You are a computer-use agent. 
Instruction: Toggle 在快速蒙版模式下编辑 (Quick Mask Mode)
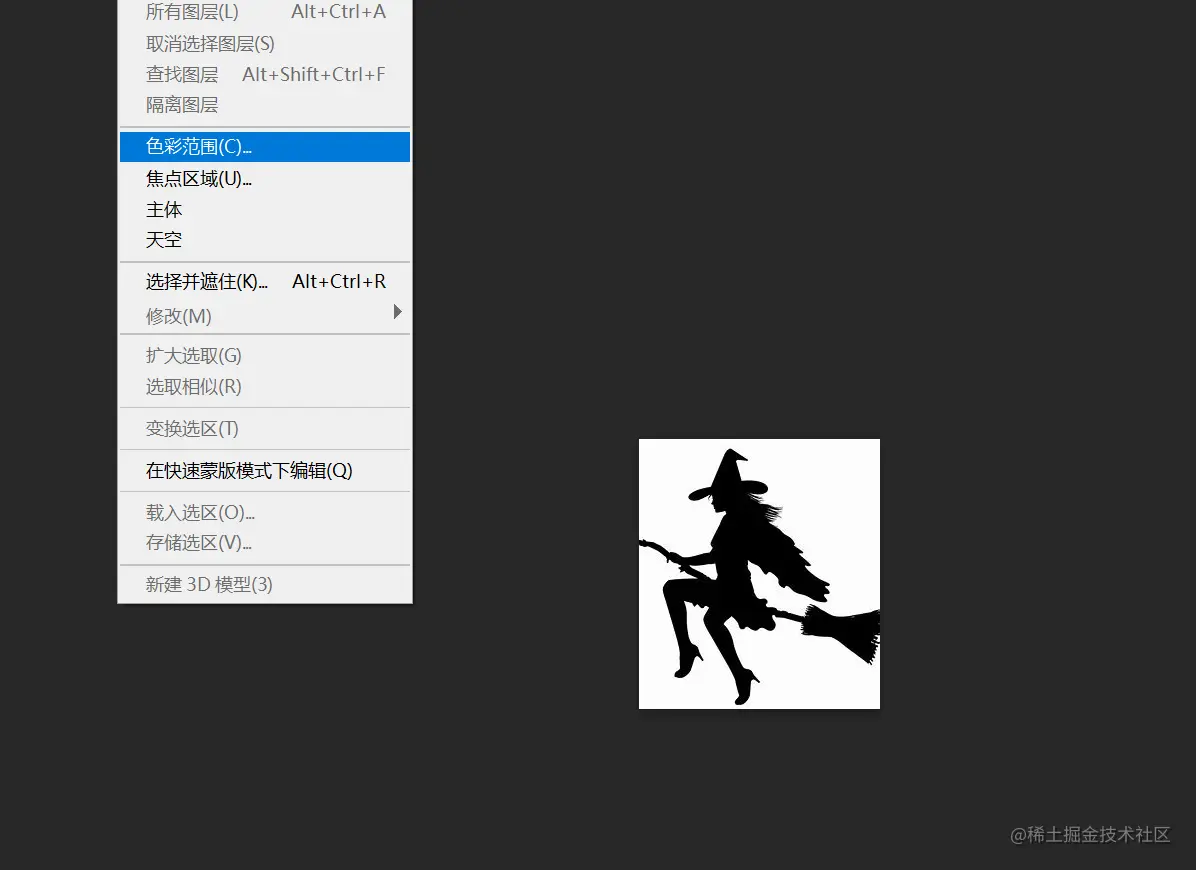pyautogui.click(x=249, y=470)
